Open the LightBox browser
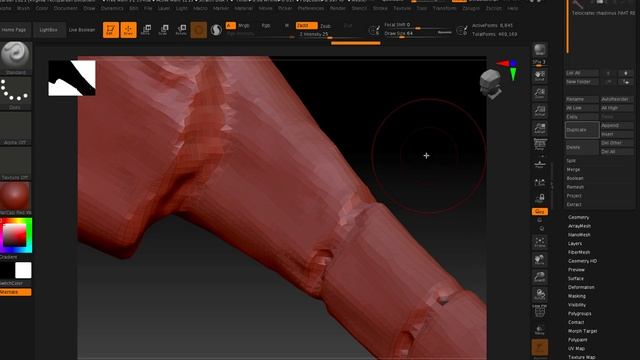Screen dimensions: 640x360 coord(49,30)
